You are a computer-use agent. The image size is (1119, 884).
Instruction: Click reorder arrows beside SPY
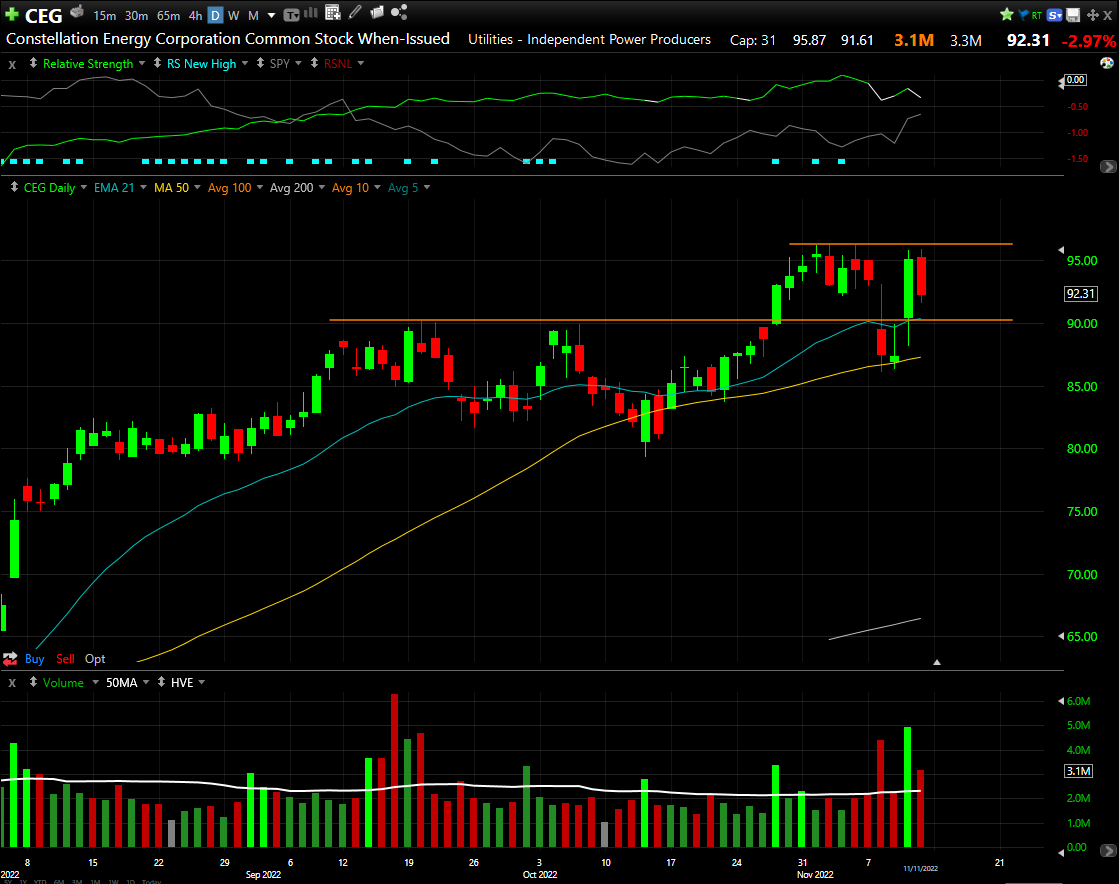[260, 63]
